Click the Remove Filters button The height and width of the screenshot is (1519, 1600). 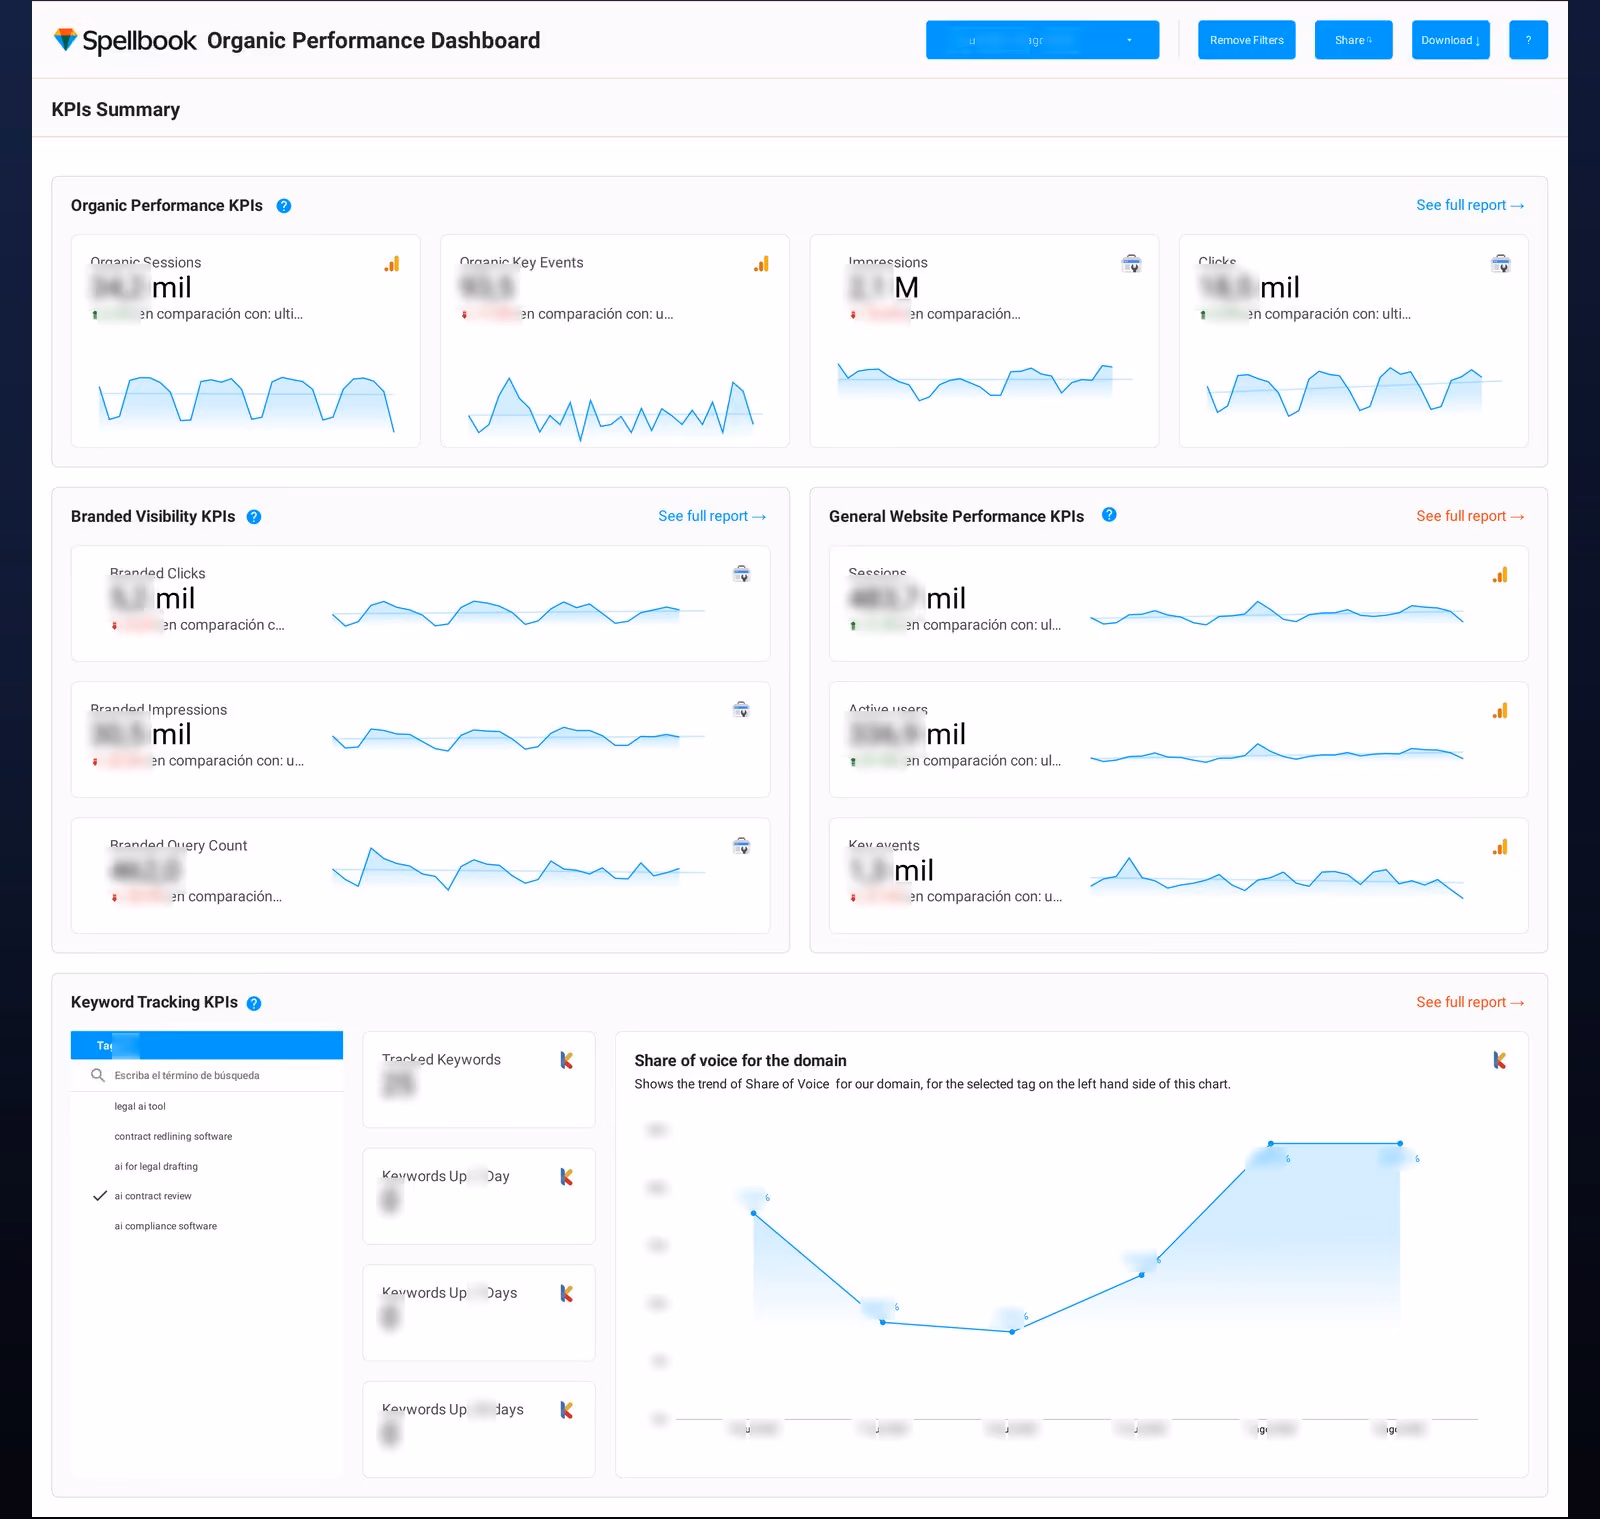(x=1247, y=40)
